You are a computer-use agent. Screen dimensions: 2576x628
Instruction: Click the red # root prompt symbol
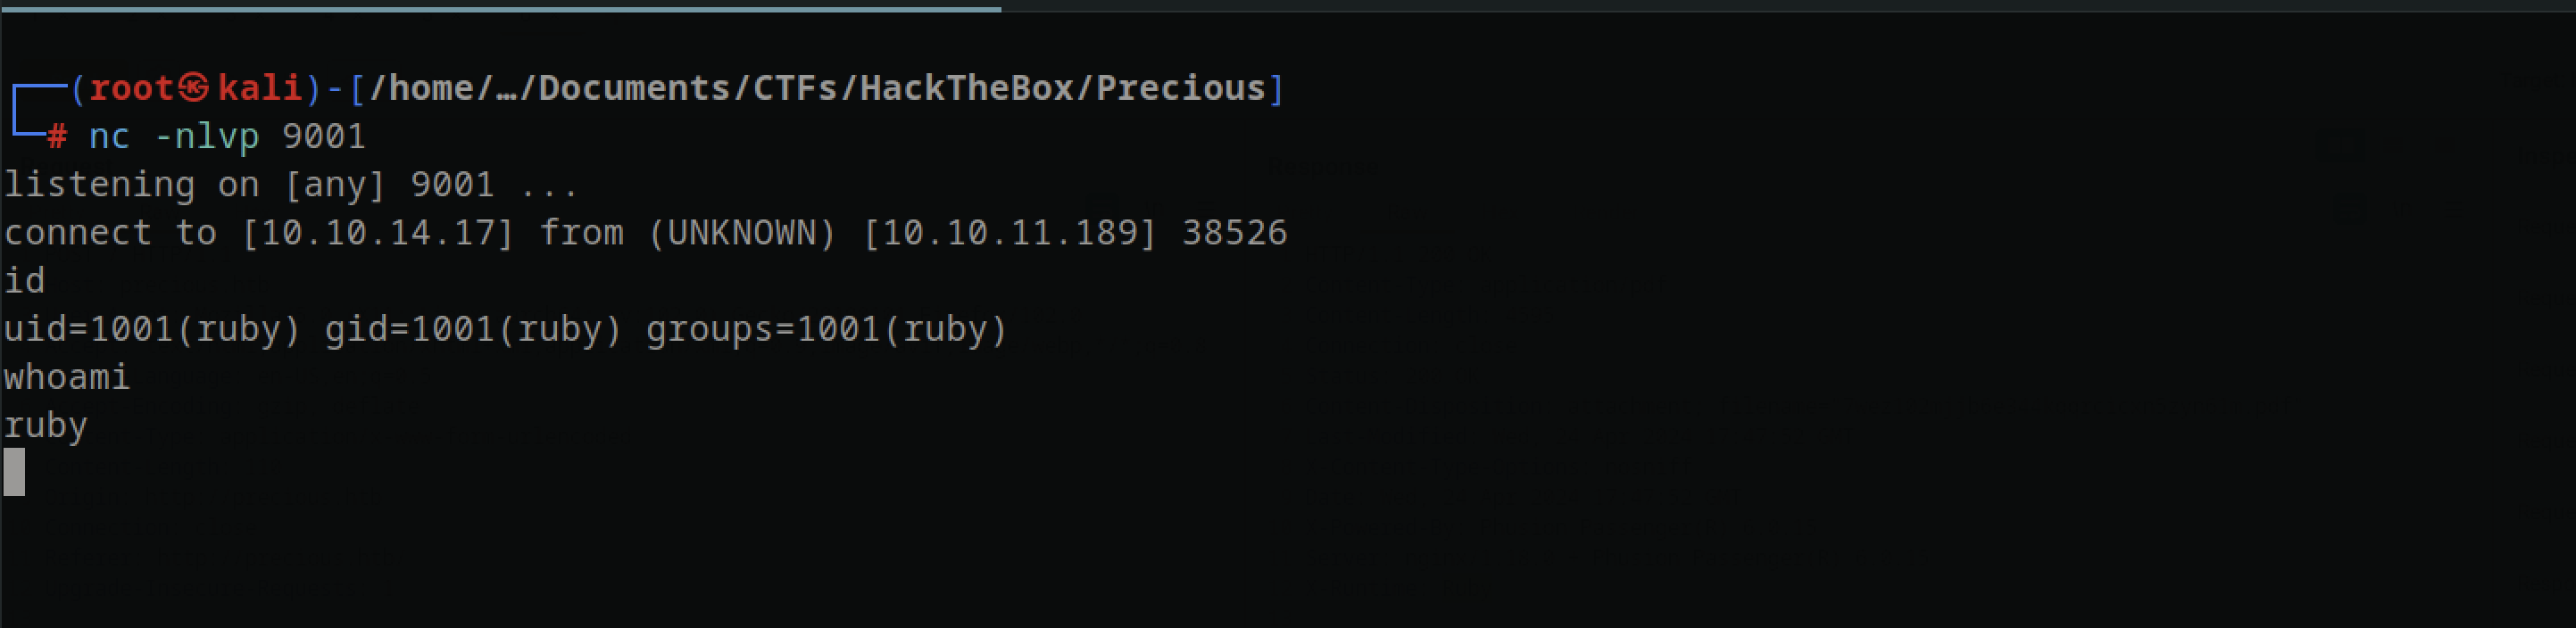click(57, 137)
